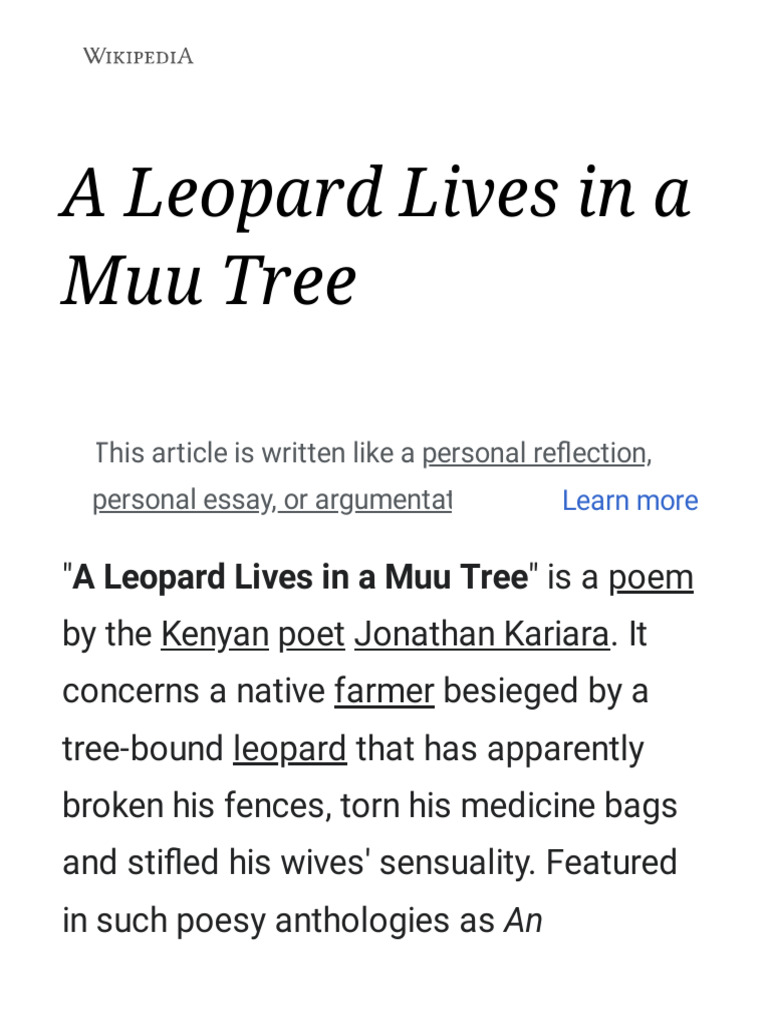This screenshot has height=1024, width=768.
Task: Open the 'poem' link
Action: coord(651,577)
